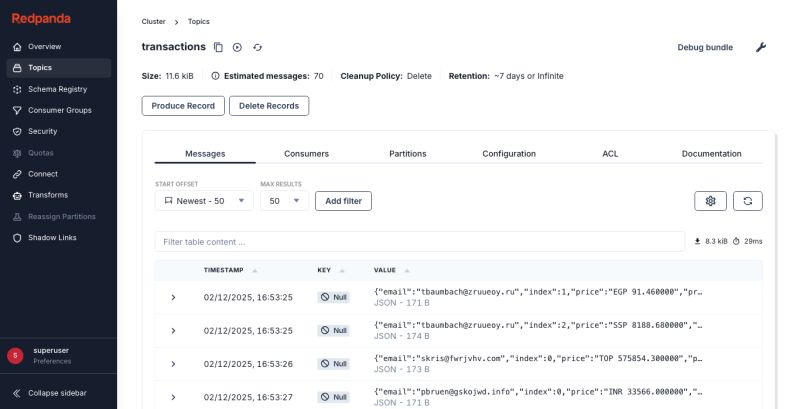This screenshot has width=800, height=409.
Task: Click the Add filter button
Action: pyautogui.click(x=343, y=201)
